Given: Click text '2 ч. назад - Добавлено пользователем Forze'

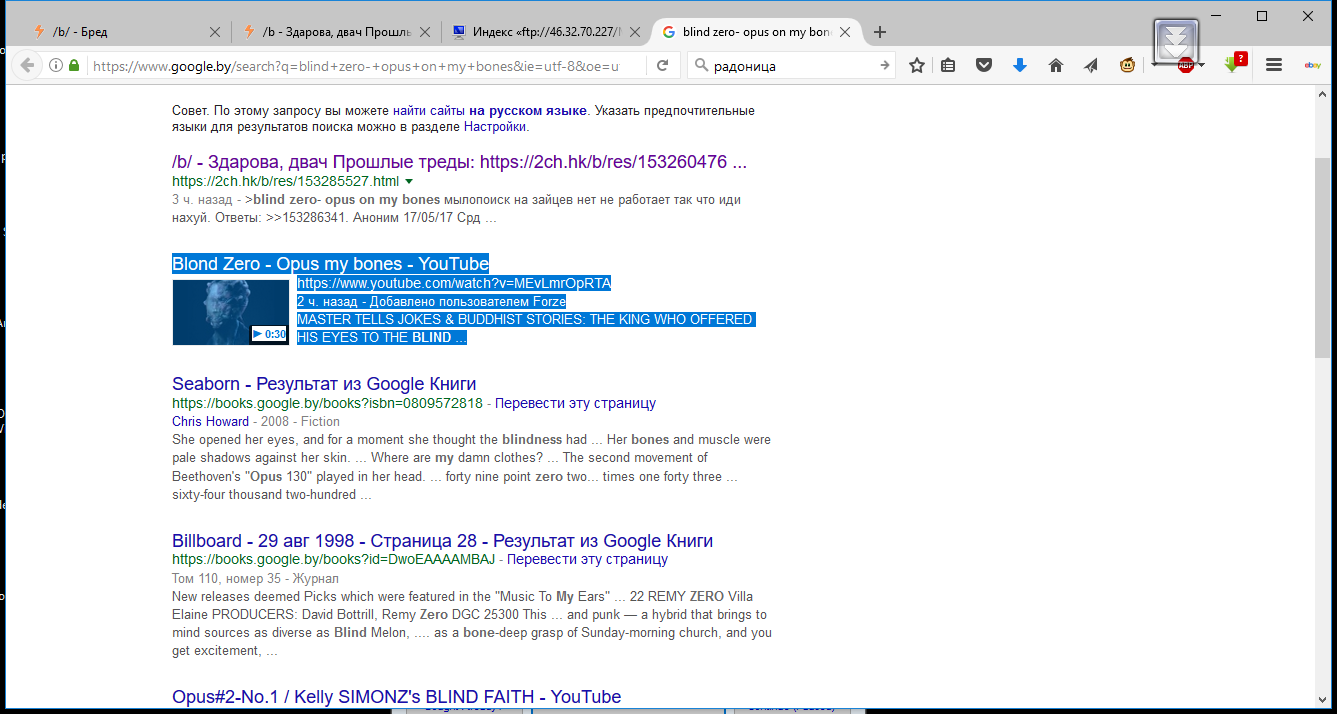Looking at the screenshot, I should [x=431, y=302].
